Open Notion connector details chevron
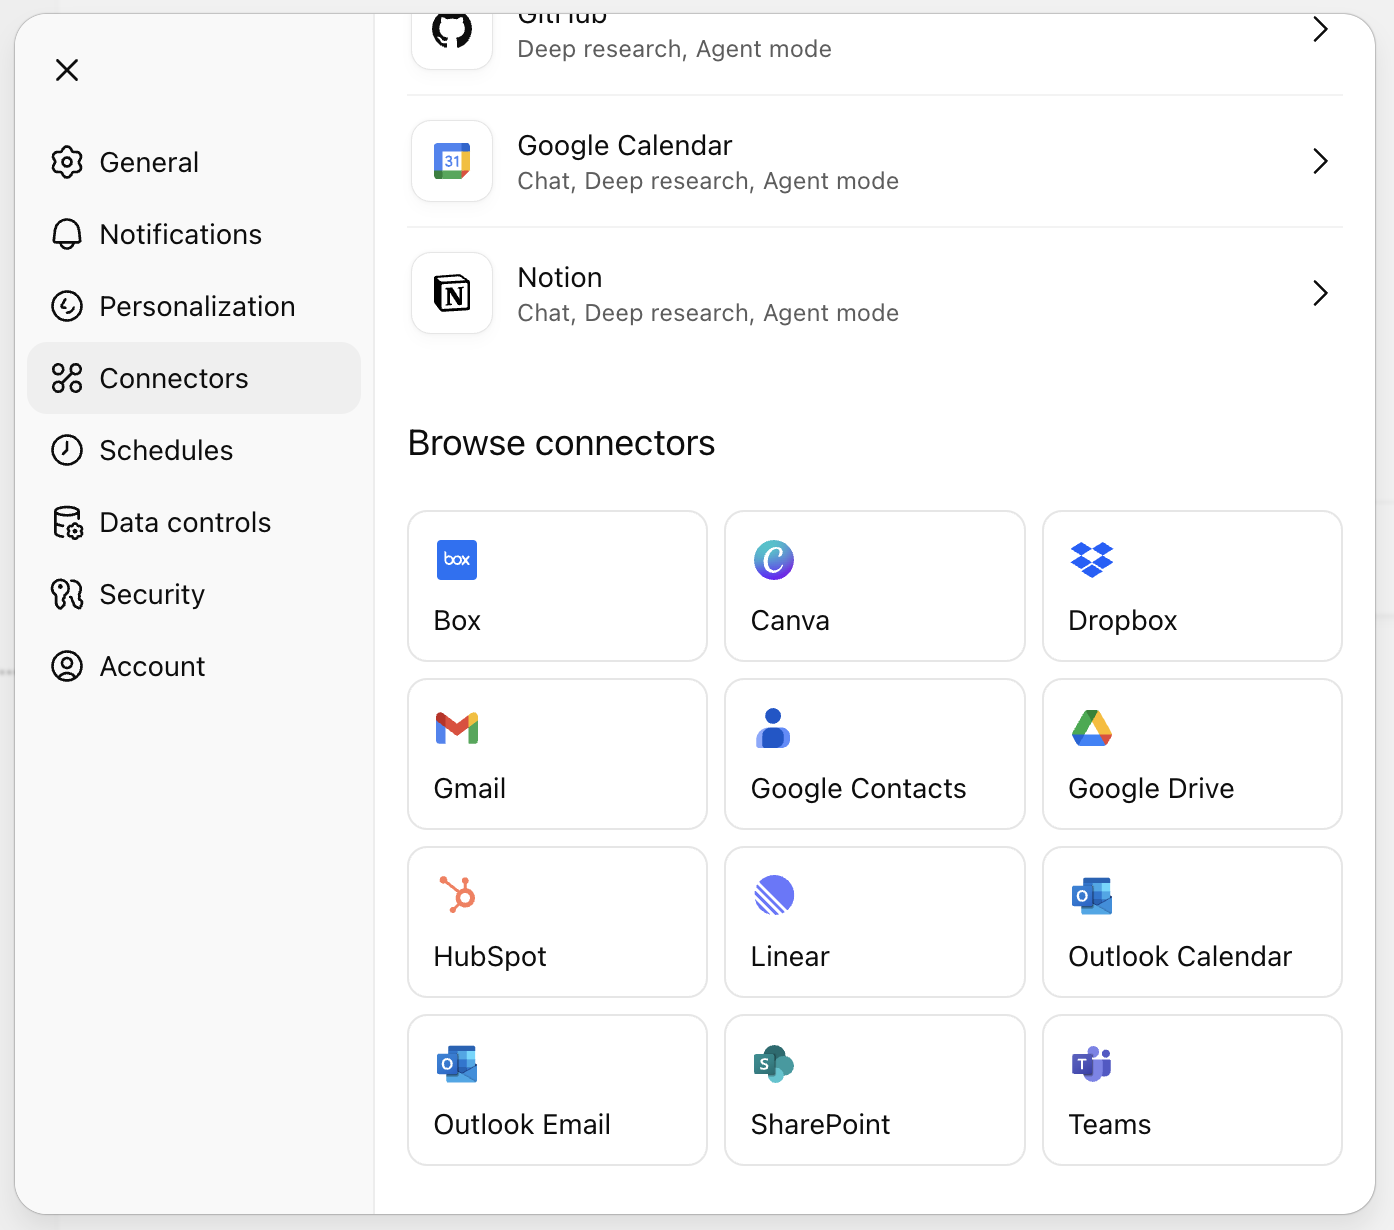 point(1320,293)
